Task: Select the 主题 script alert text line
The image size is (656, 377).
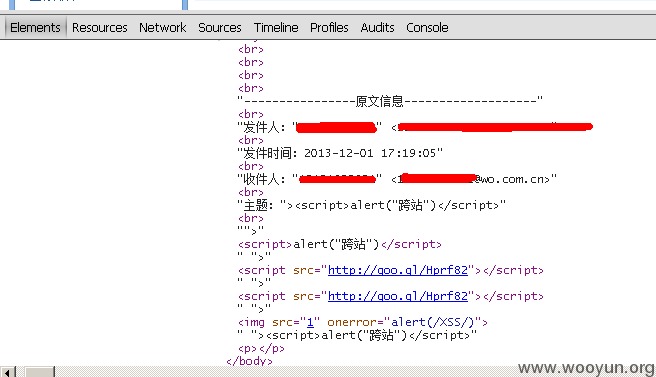Action: (372, 205)
